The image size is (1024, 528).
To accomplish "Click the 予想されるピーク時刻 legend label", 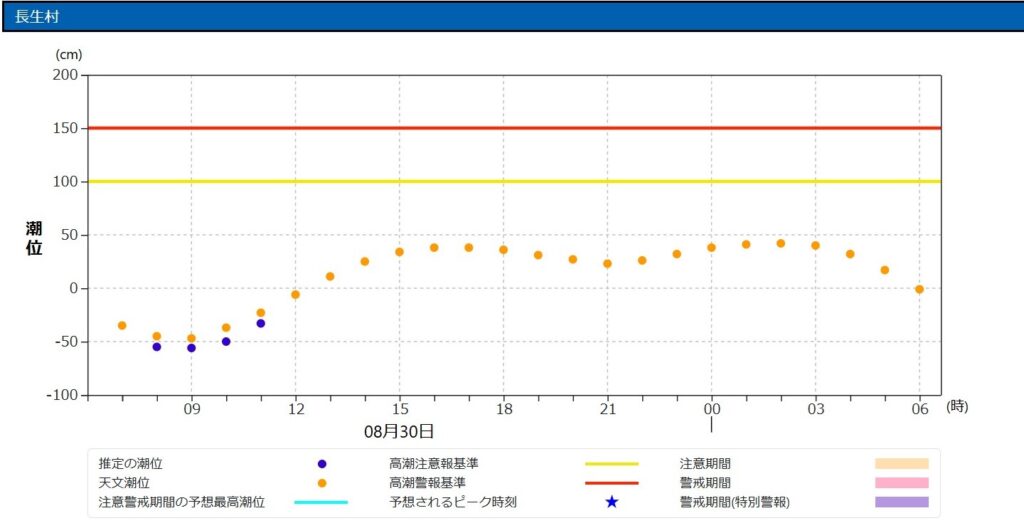I will 453,502.
